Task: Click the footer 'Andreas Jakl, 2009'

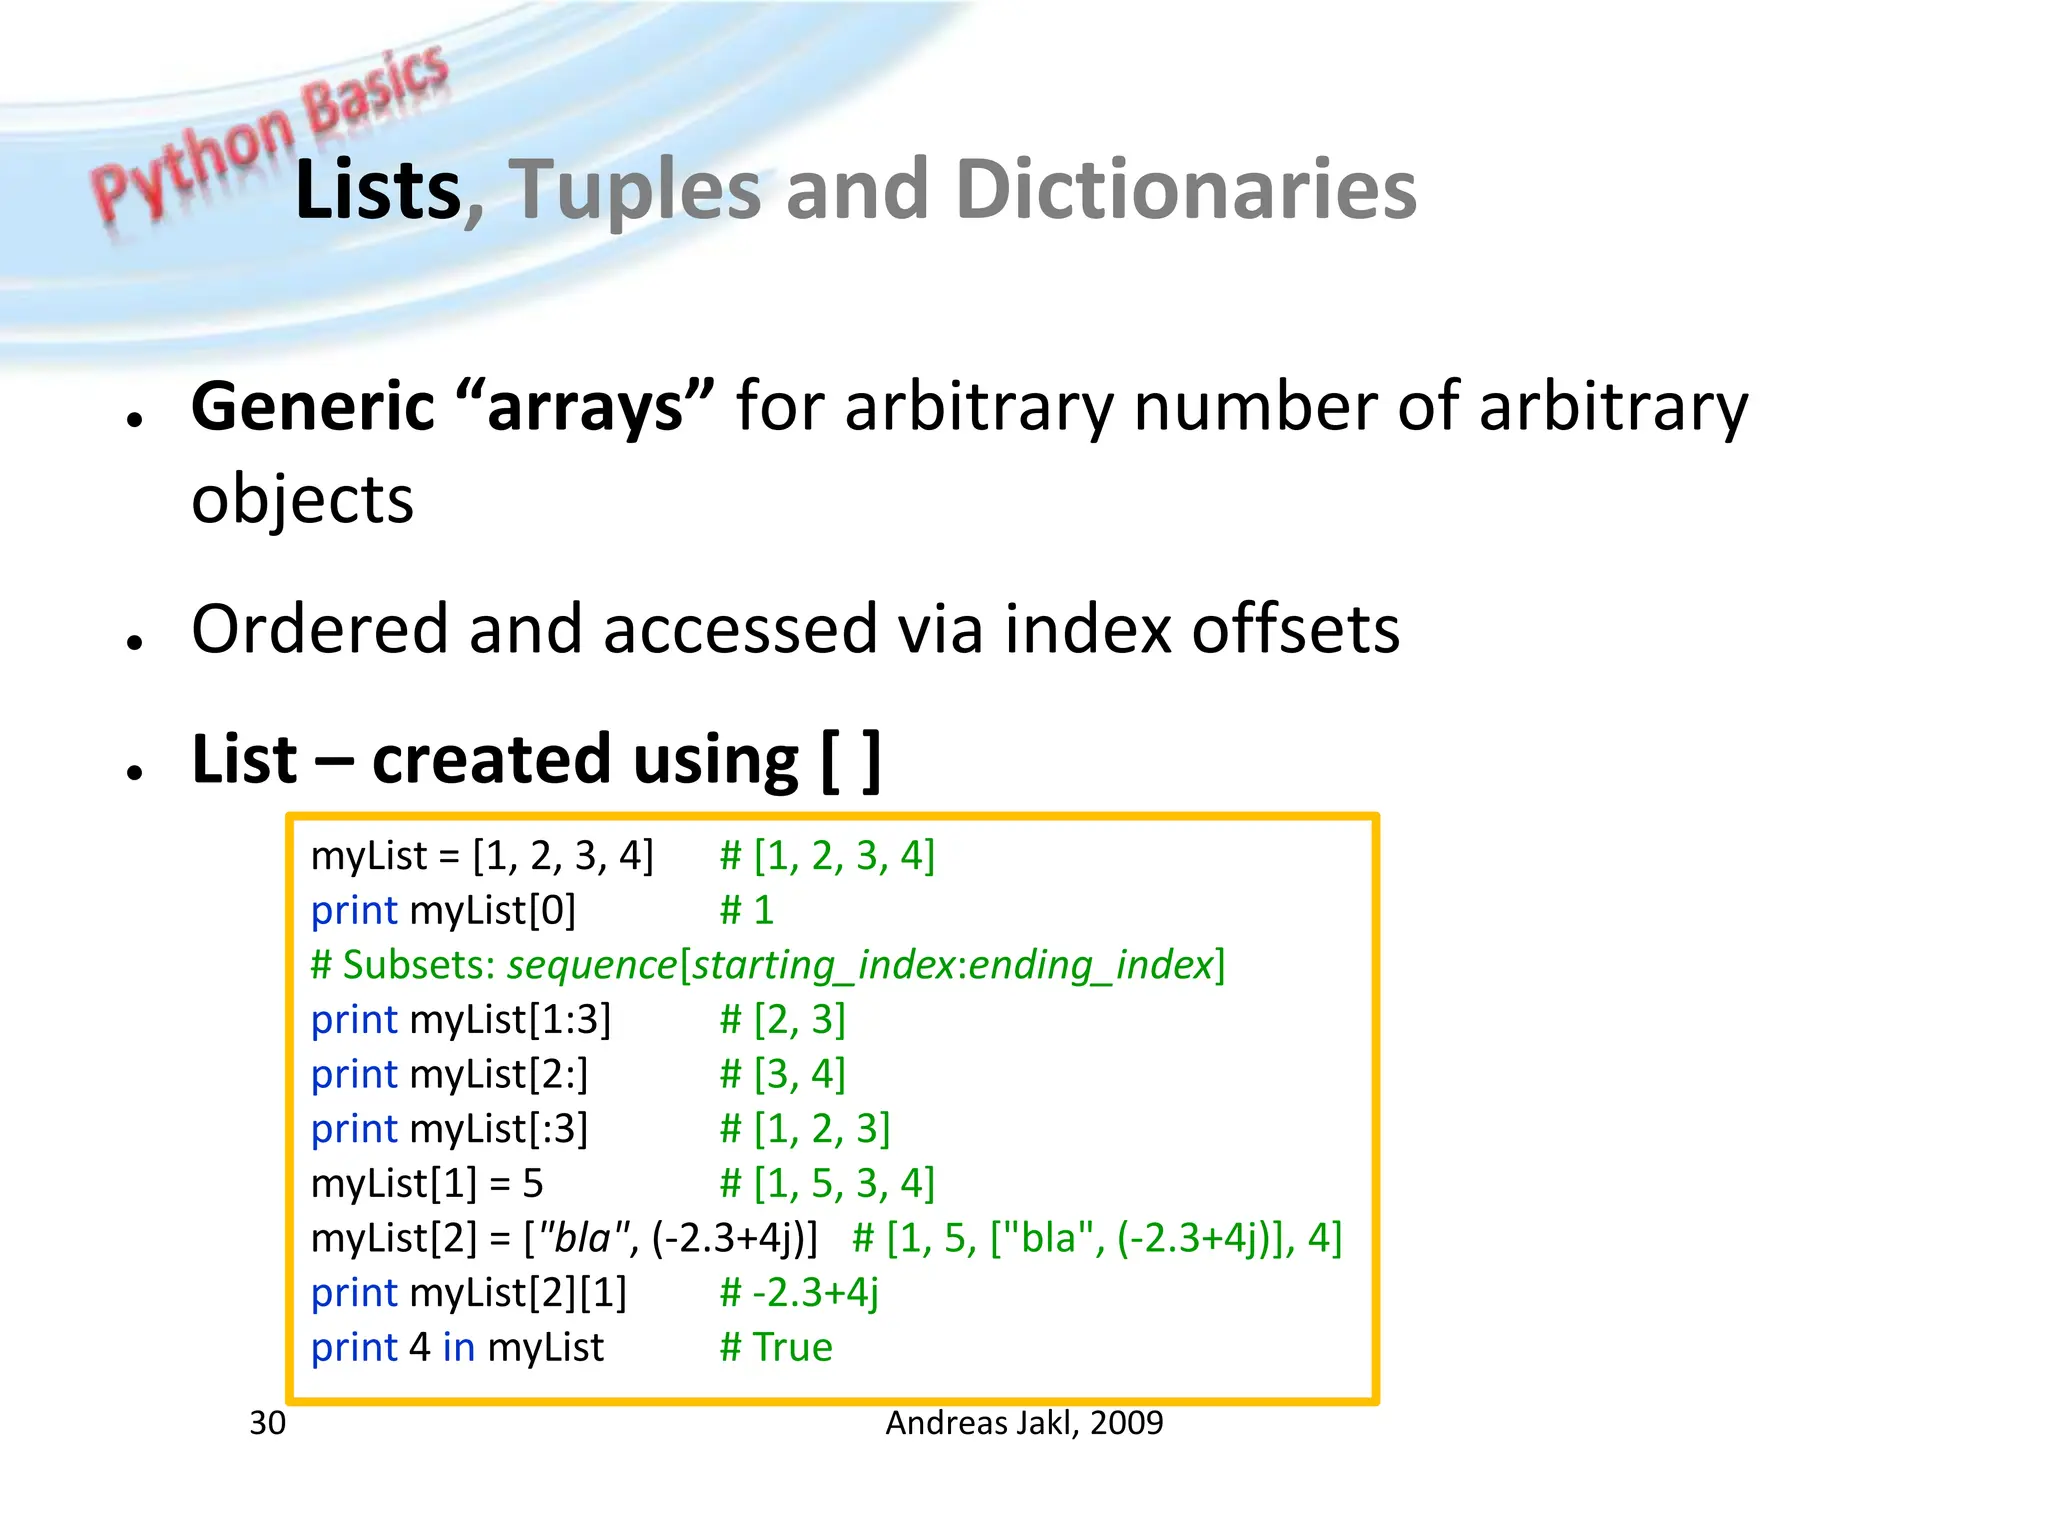Action: (1024, 1423)
